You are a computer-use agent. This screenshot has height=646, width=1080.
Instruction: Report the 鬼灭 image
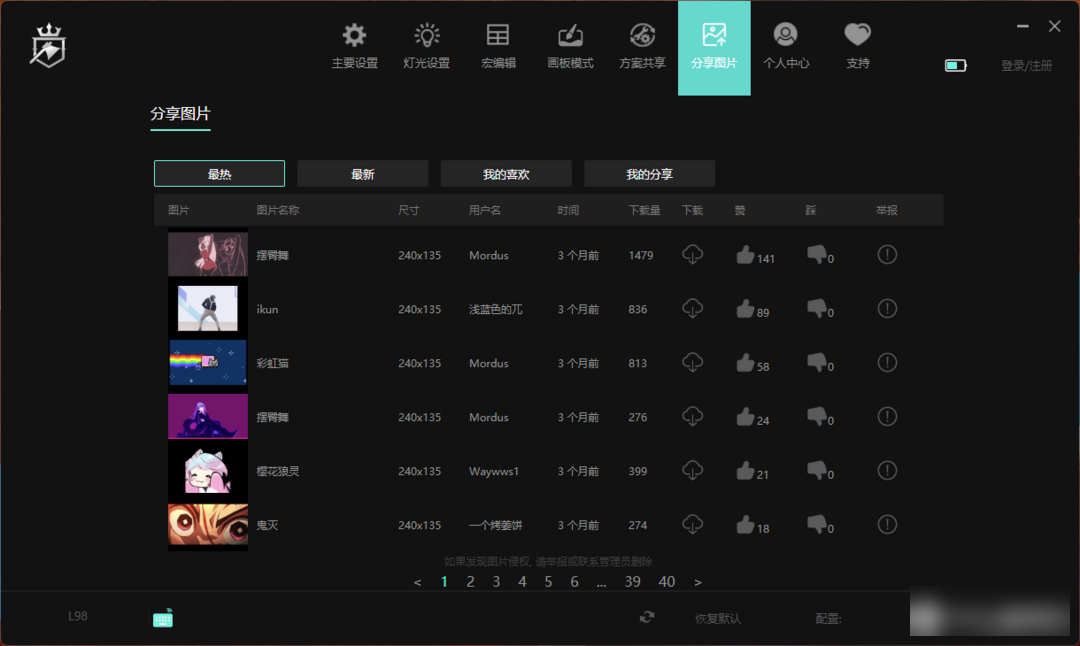[887, 525]
